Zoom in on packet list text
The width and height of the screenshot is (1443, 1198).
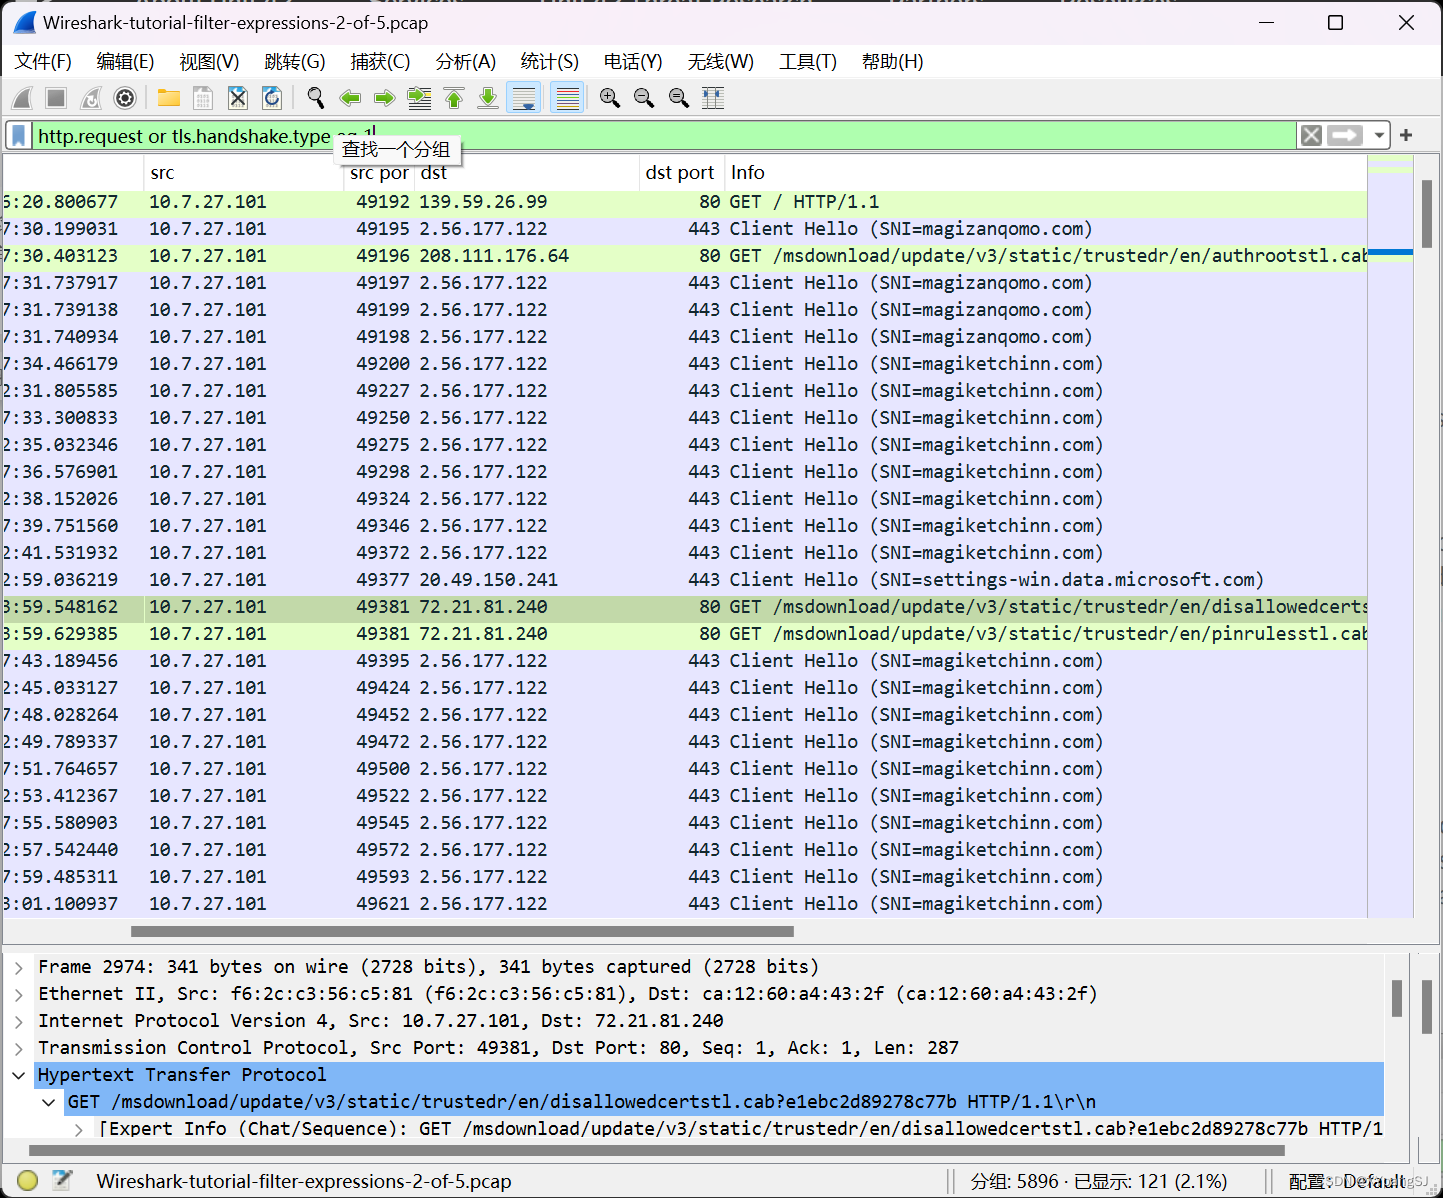click(x=610, y=98)
